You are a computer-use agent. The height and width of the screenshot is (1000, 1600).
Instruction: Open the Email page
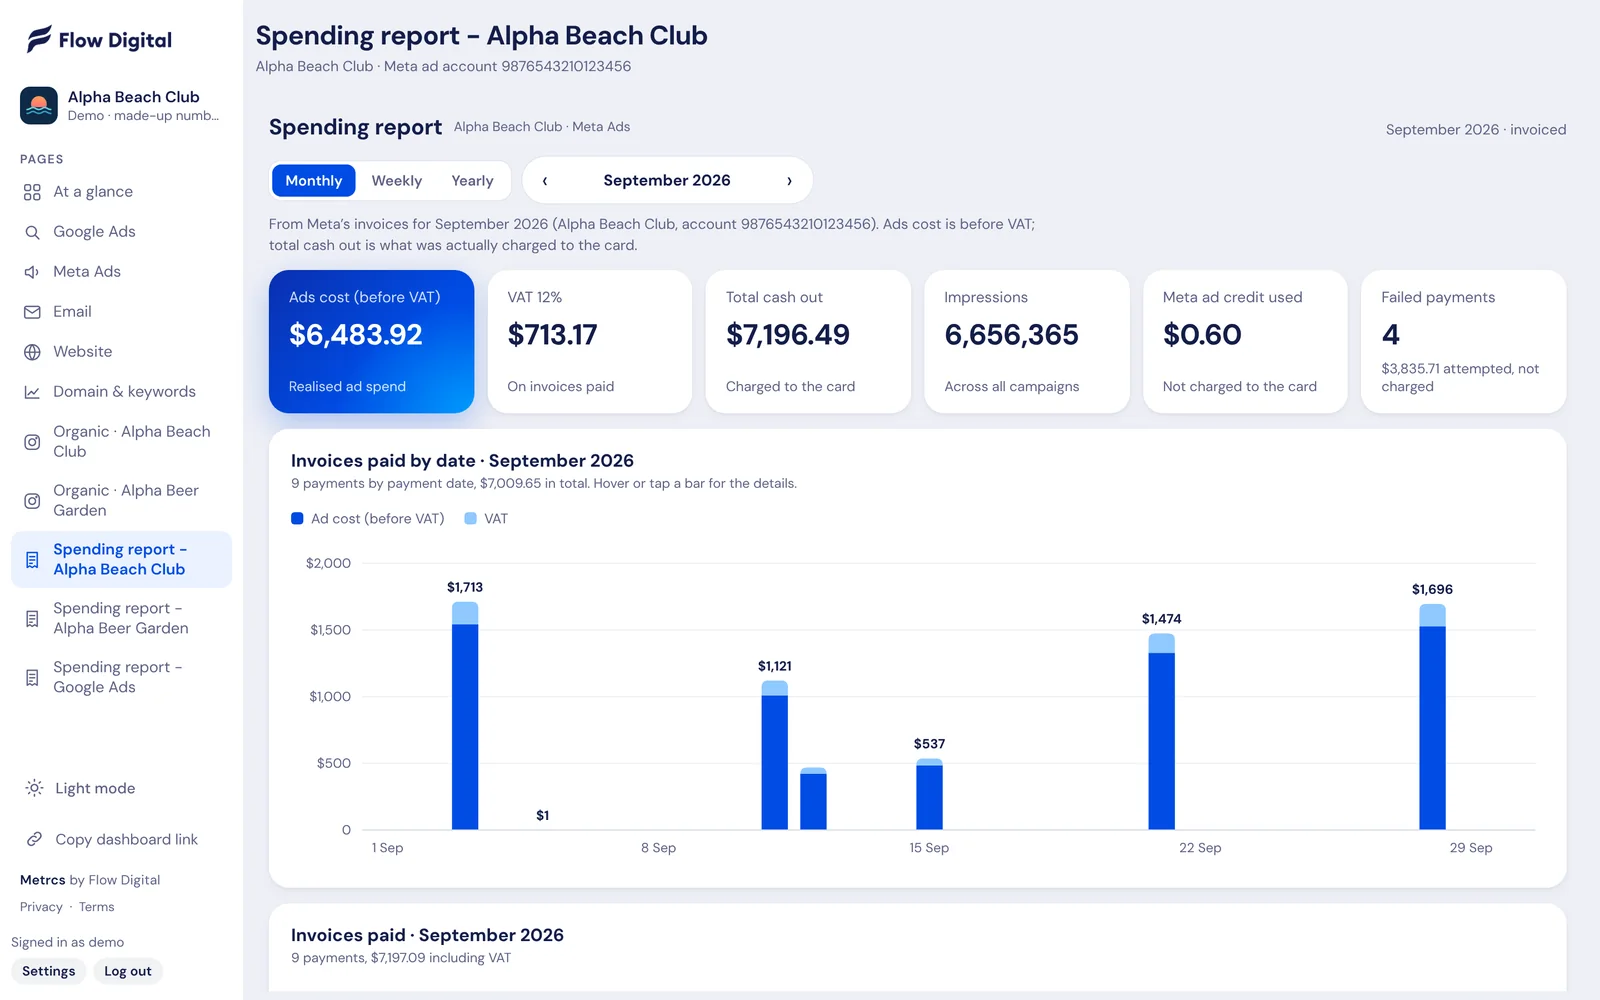tap(121, 312)
